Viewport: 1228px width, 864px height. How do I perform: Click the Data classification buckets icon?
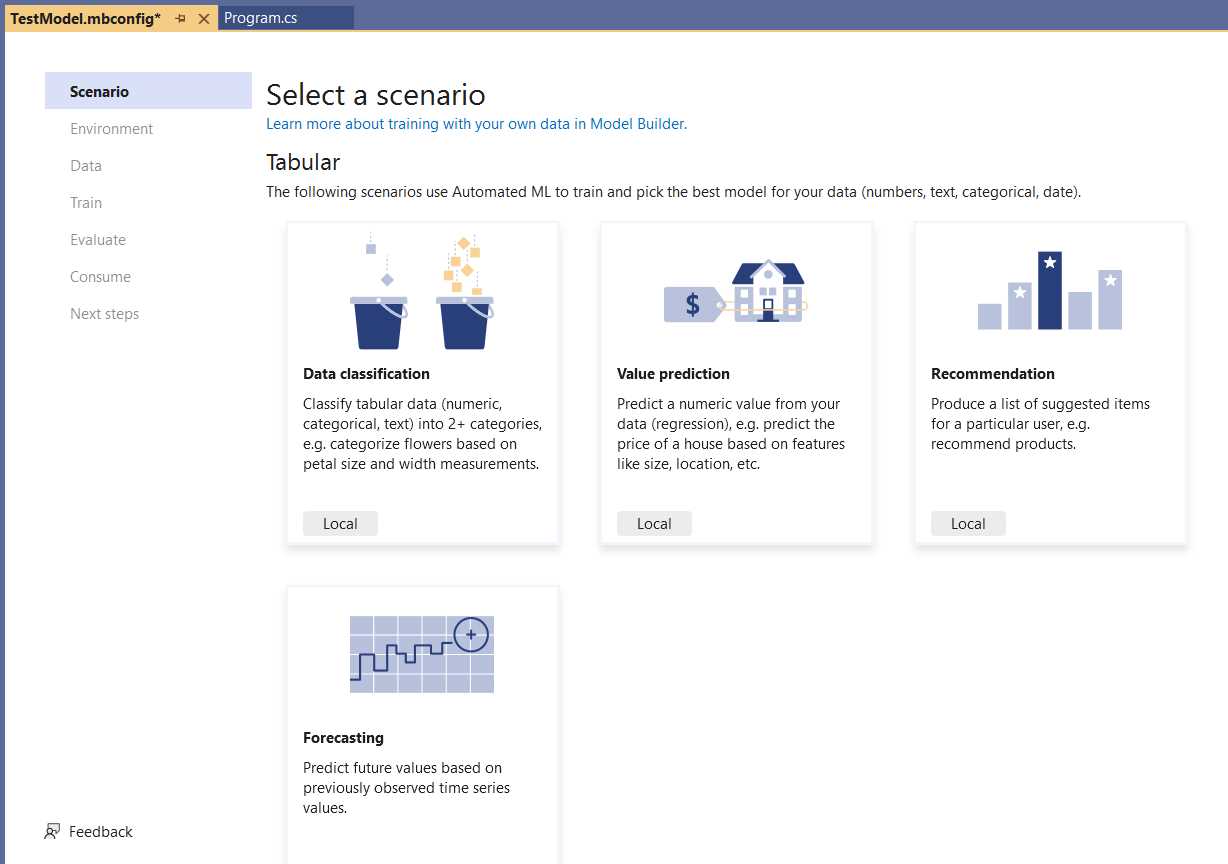pyautogui.click(x=420, y=290)
